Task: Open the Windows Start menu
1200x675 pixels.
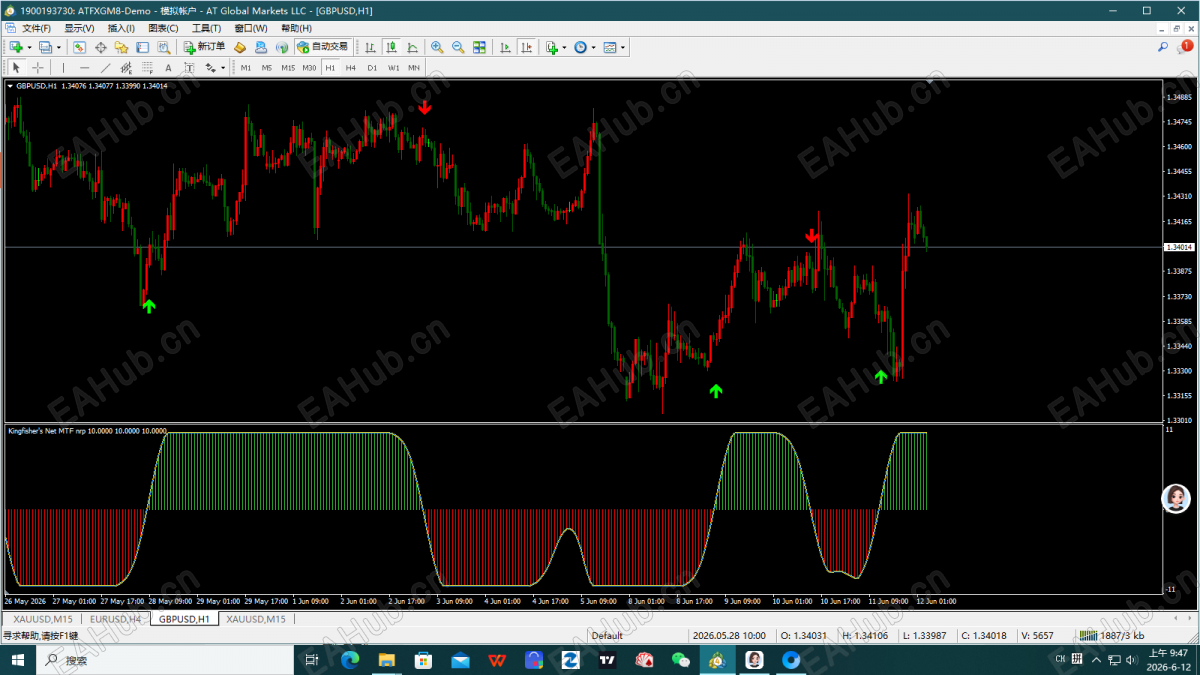Action: pos(18,660)
